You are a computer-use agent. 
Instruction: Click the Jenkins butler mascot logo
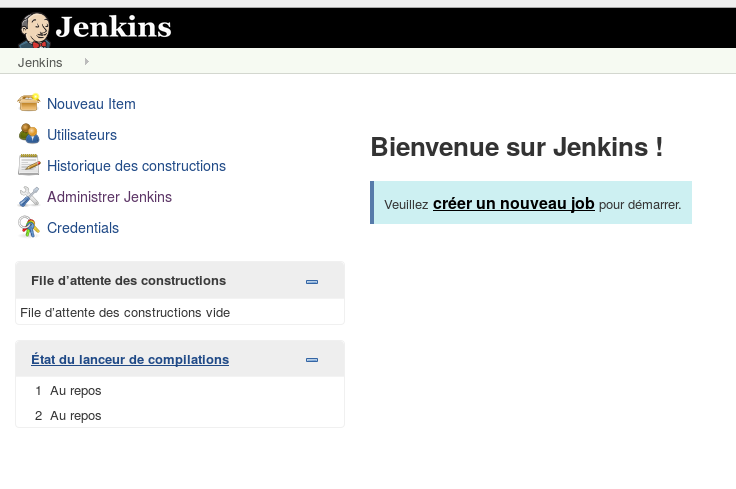[34, 30]
